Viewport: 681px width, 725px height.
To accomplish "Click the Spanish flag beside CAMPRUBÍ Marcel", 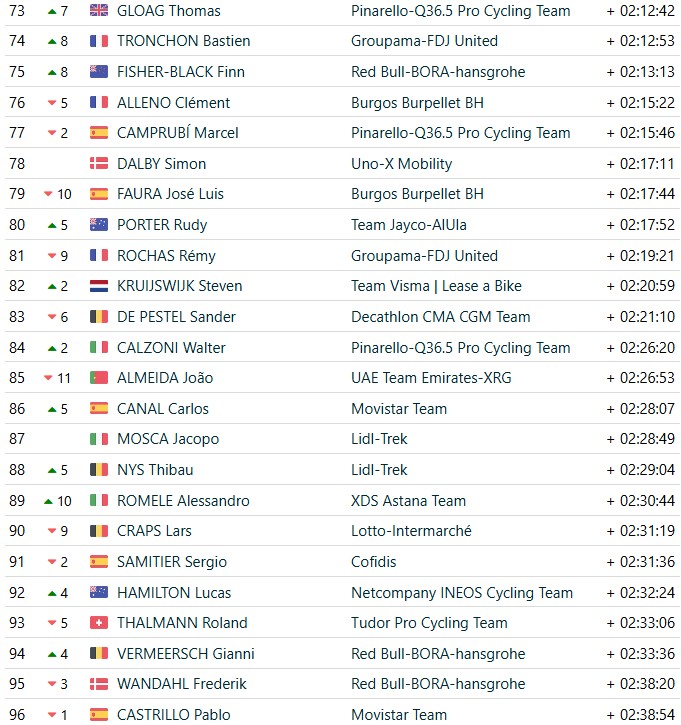I will pyautogui.click(x=98, y=133).
